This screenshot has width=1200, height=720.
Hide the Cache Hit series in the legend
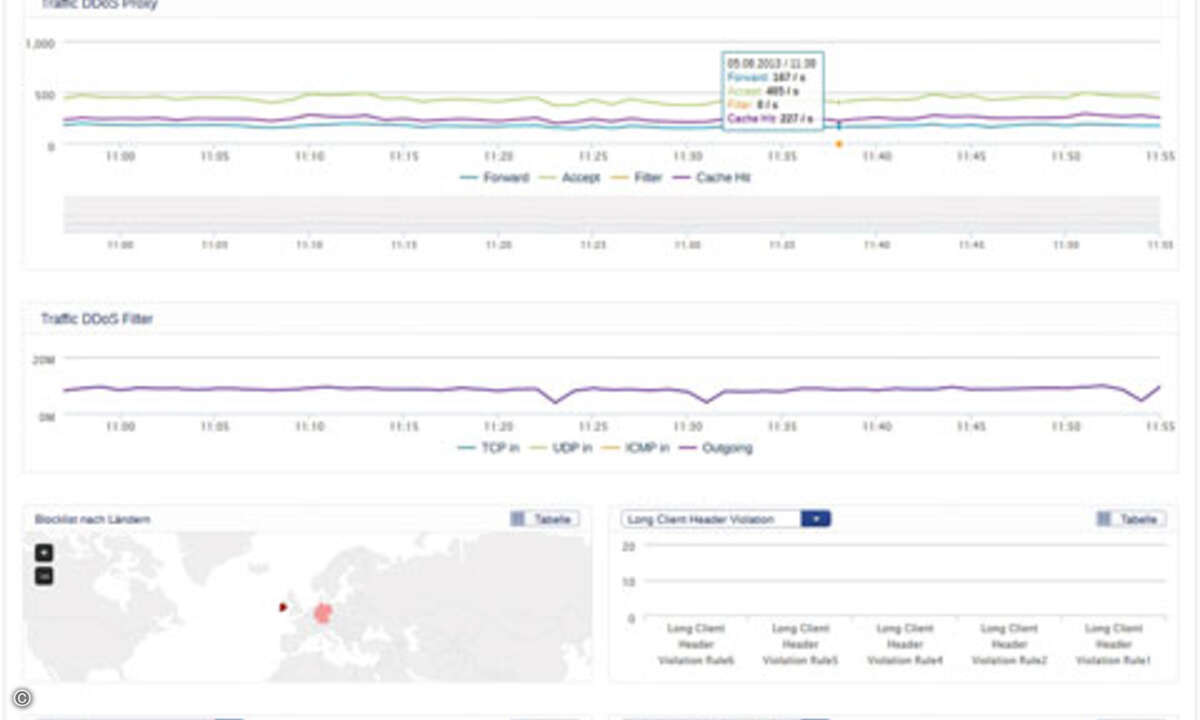[x=711, y=177]
